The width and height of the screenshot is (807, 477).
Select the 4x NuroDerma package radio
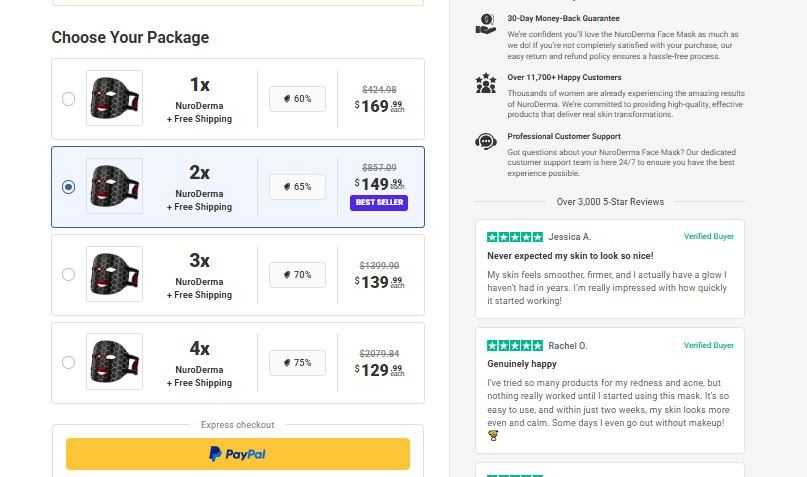[x=68, y=363]
